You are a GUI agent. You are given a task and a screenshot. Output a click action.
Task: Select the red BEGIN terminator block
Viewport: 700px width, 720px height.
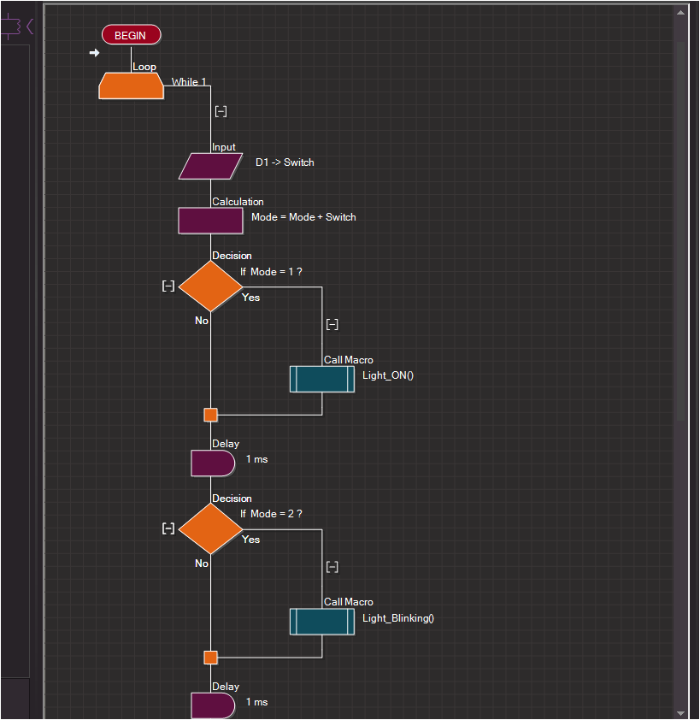coord(131,35)
